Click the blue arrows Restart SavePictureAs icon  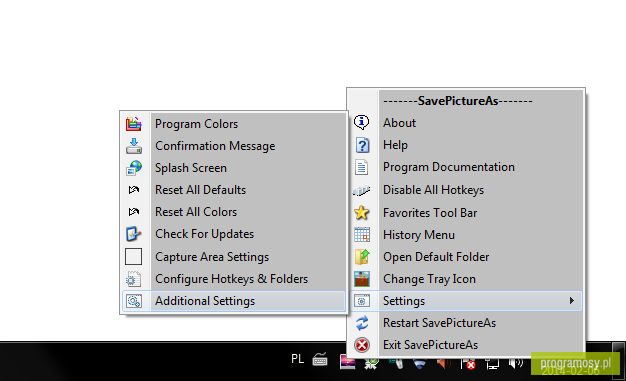pyautogui.click(x=362, y=323)
